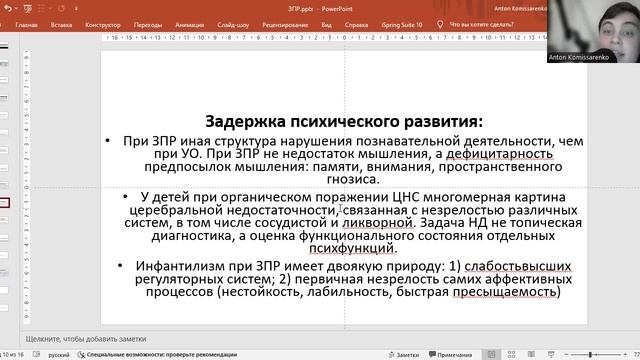Open 'Специальные возможности: проверьте рекомендации' status item

click(x=162, y=355)
